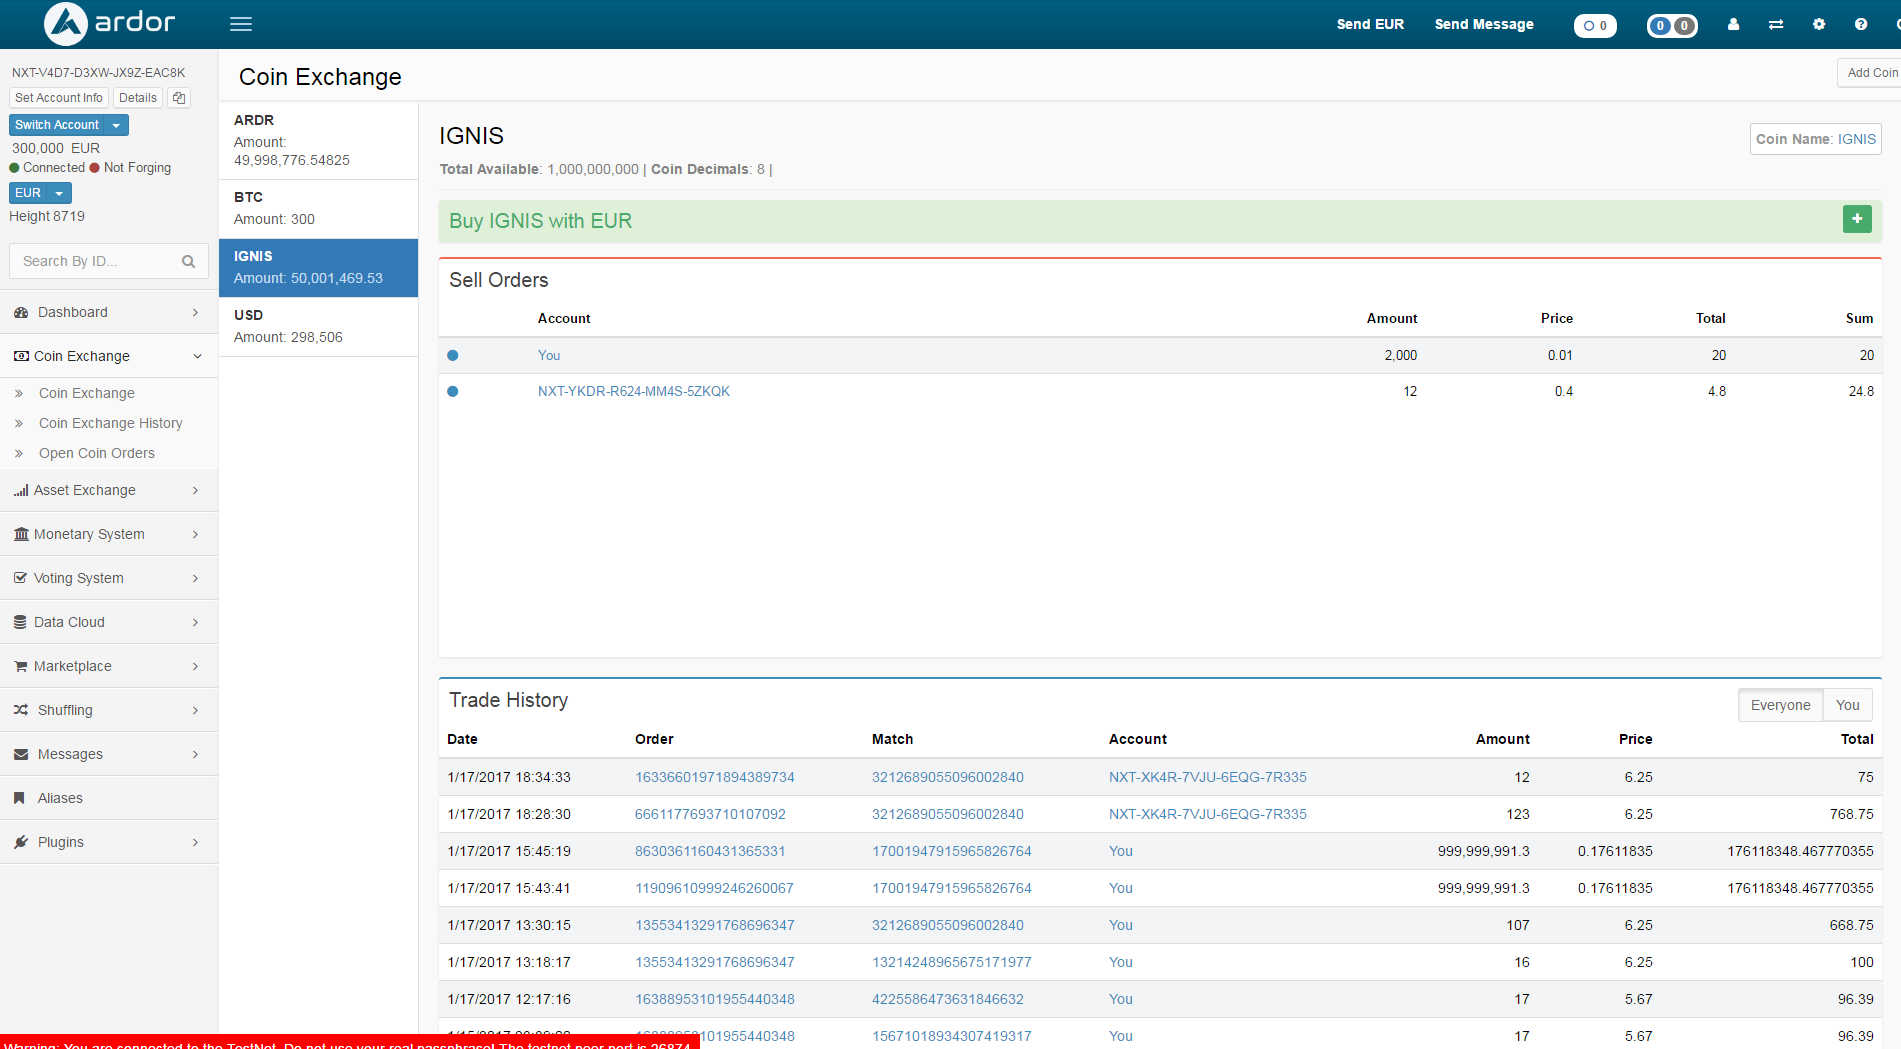
Task: Toggle the hamburger sidebar menu
Action: [241, 24]
